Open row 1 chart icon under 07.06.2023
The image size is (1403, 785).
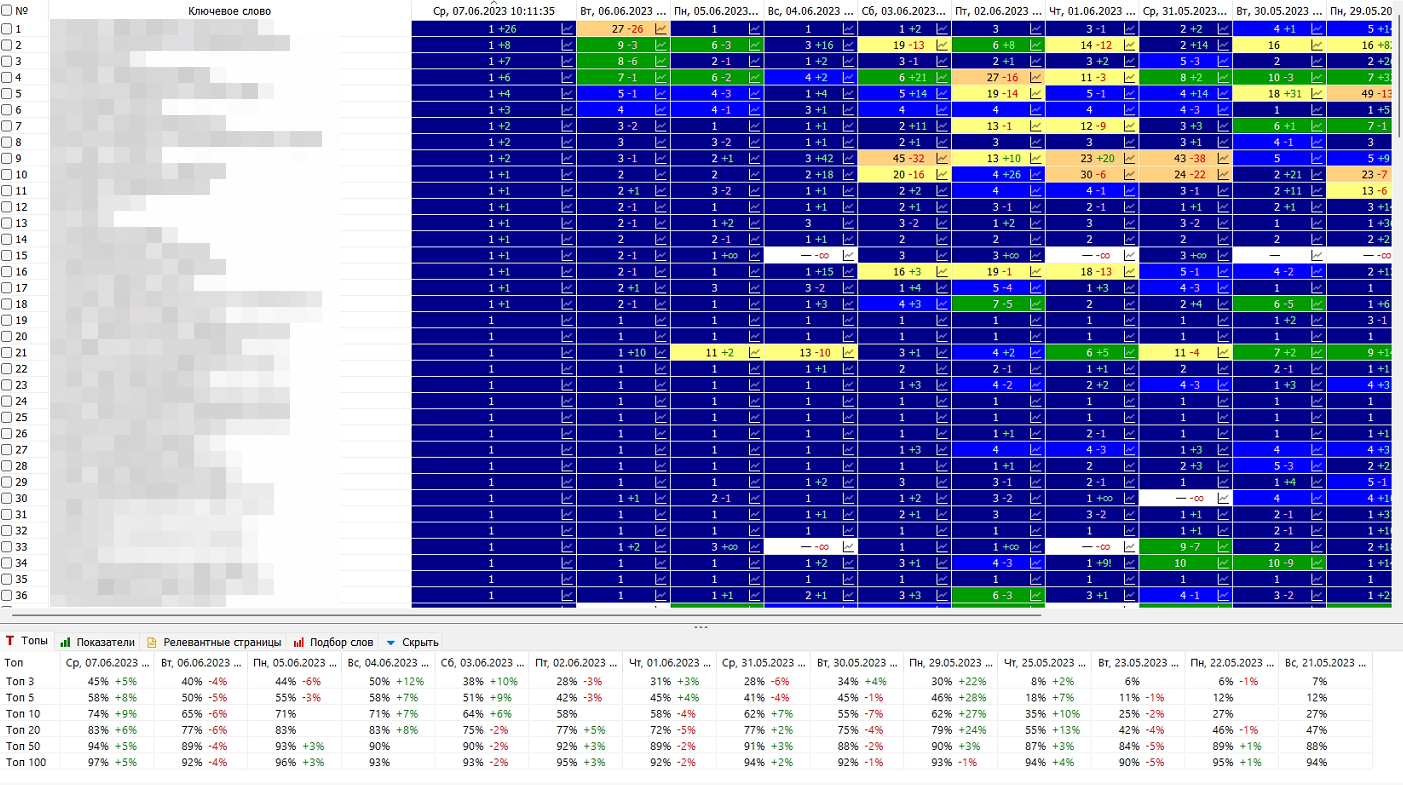coord(567,29)
